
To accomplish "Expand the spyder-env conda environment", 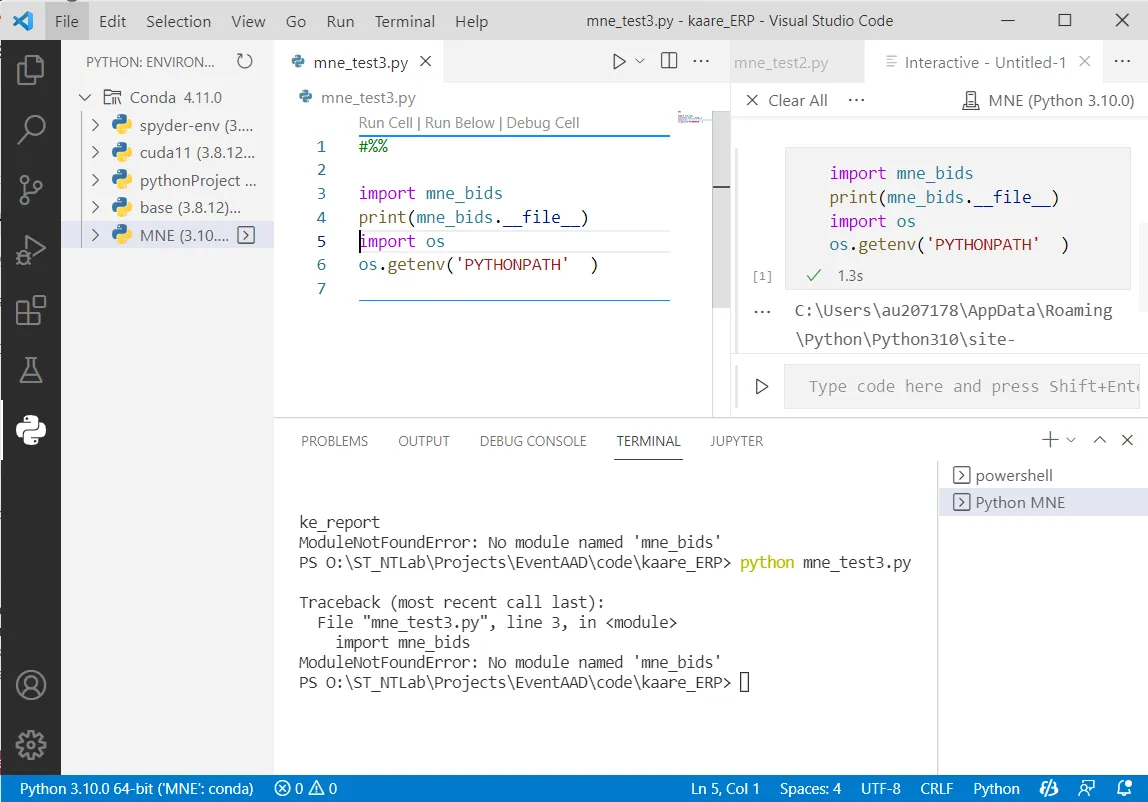I will [x=96, y=126].
